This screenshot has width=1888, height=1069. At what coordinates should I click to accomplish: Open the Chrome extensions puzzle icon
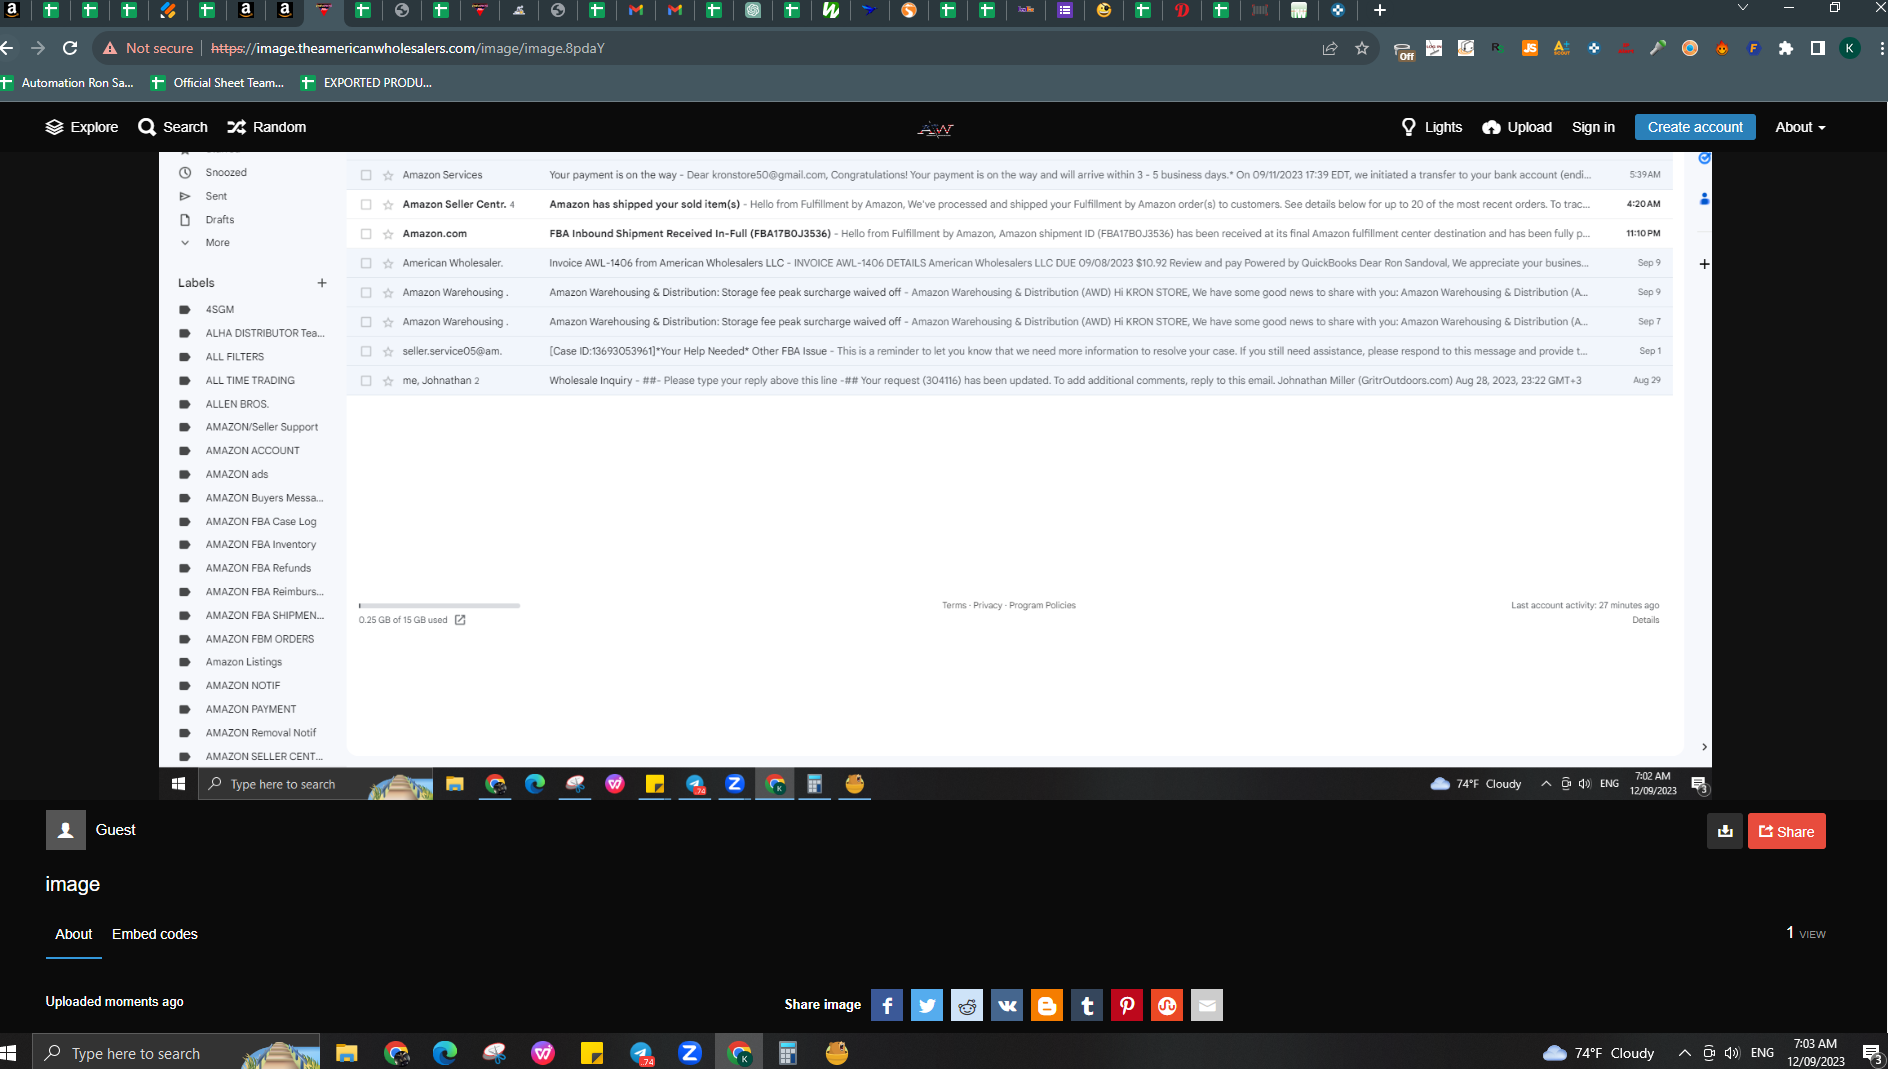(x=1786, y=48)
